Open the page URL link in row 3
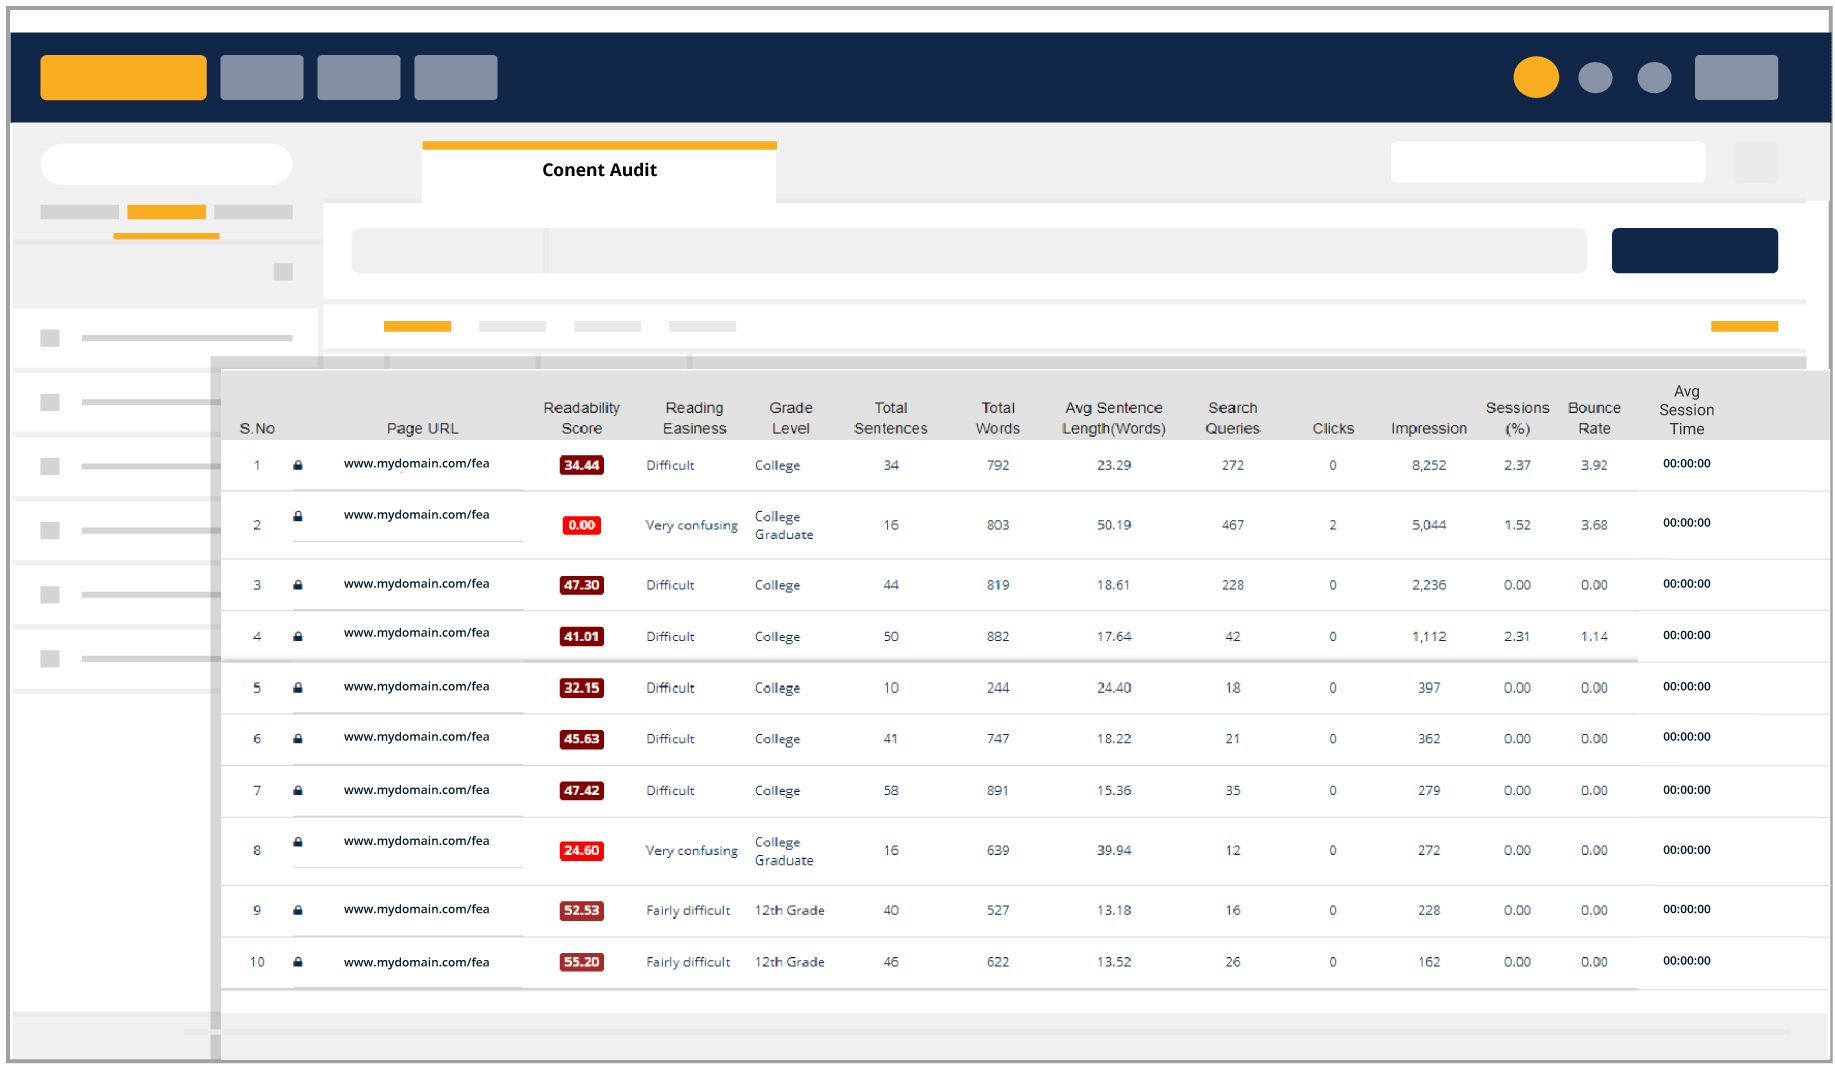Image resolution: width=1835 pixels, height=1068 pixels. (416, 584)
